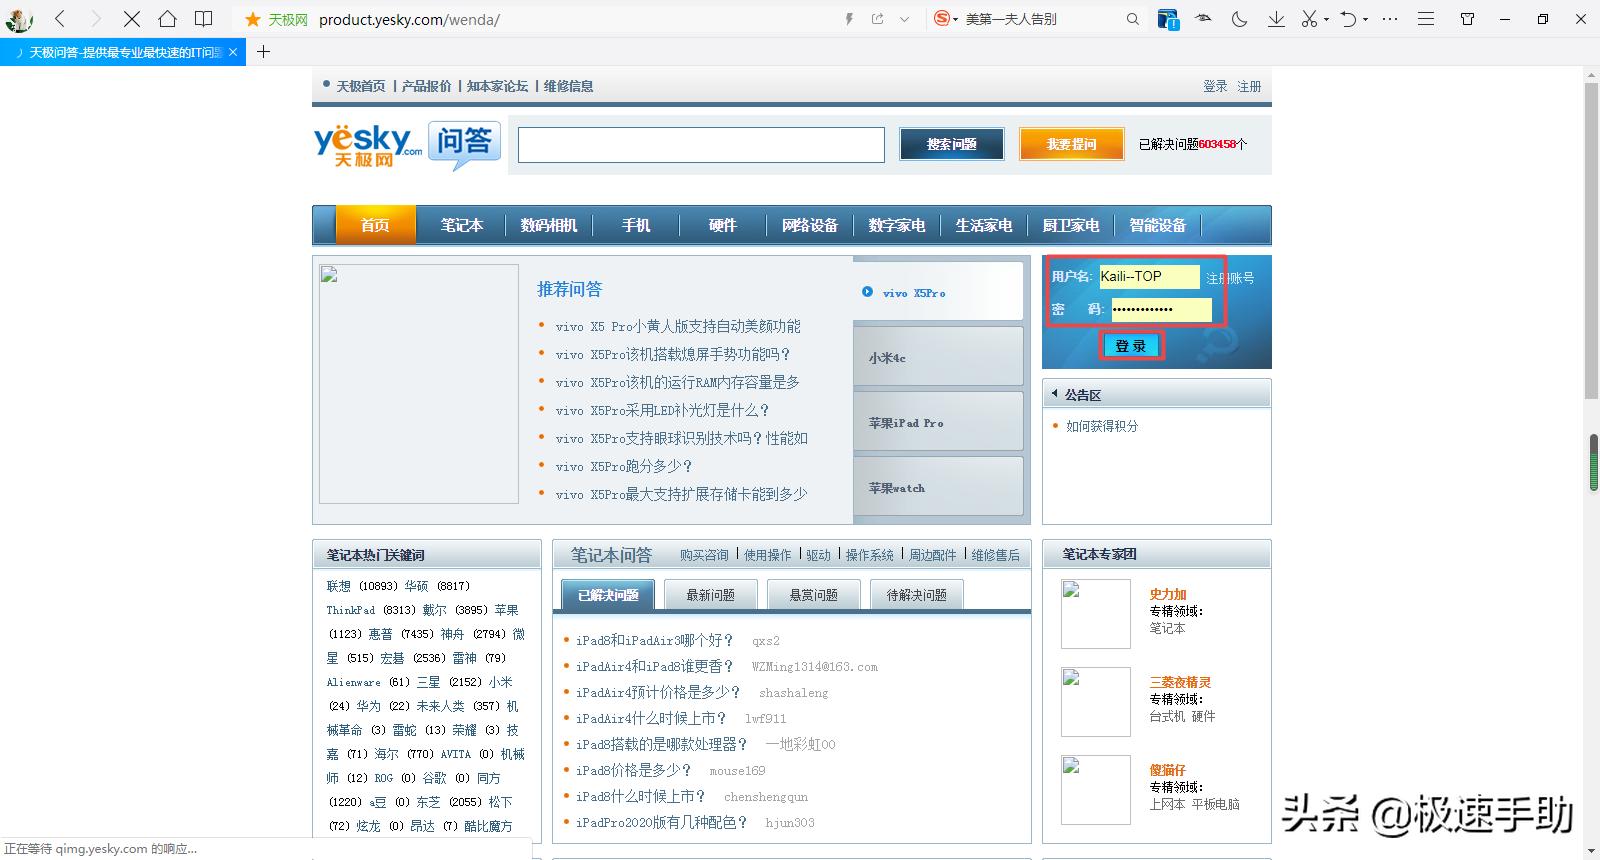Open question vivo X5Pro跑分多少？

click(624, 466)
